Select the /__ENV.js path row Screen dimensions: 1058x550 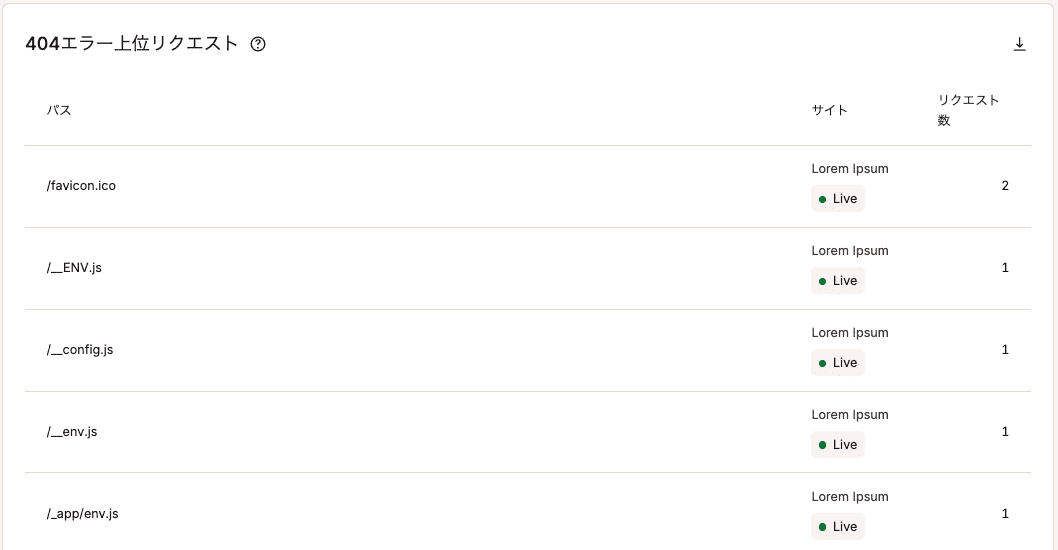click(74, 268)
